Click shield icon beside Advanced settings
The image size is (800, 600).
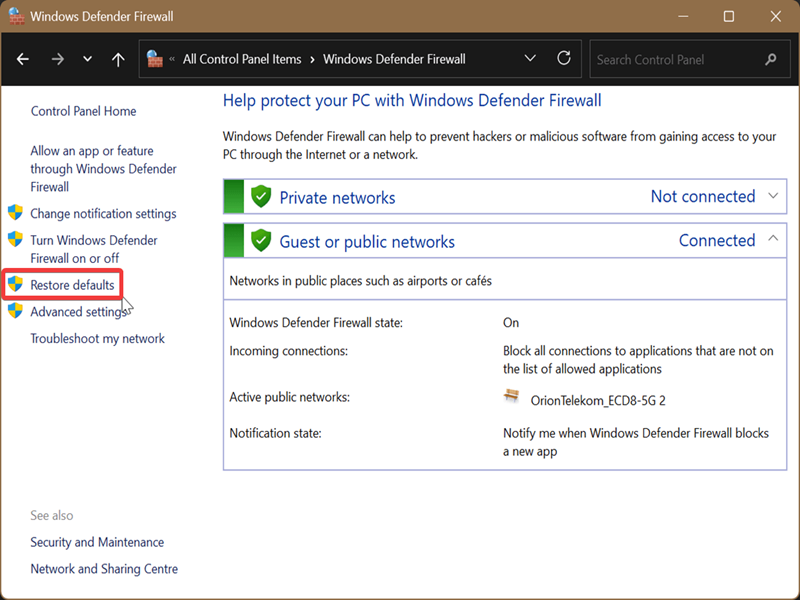15,310
